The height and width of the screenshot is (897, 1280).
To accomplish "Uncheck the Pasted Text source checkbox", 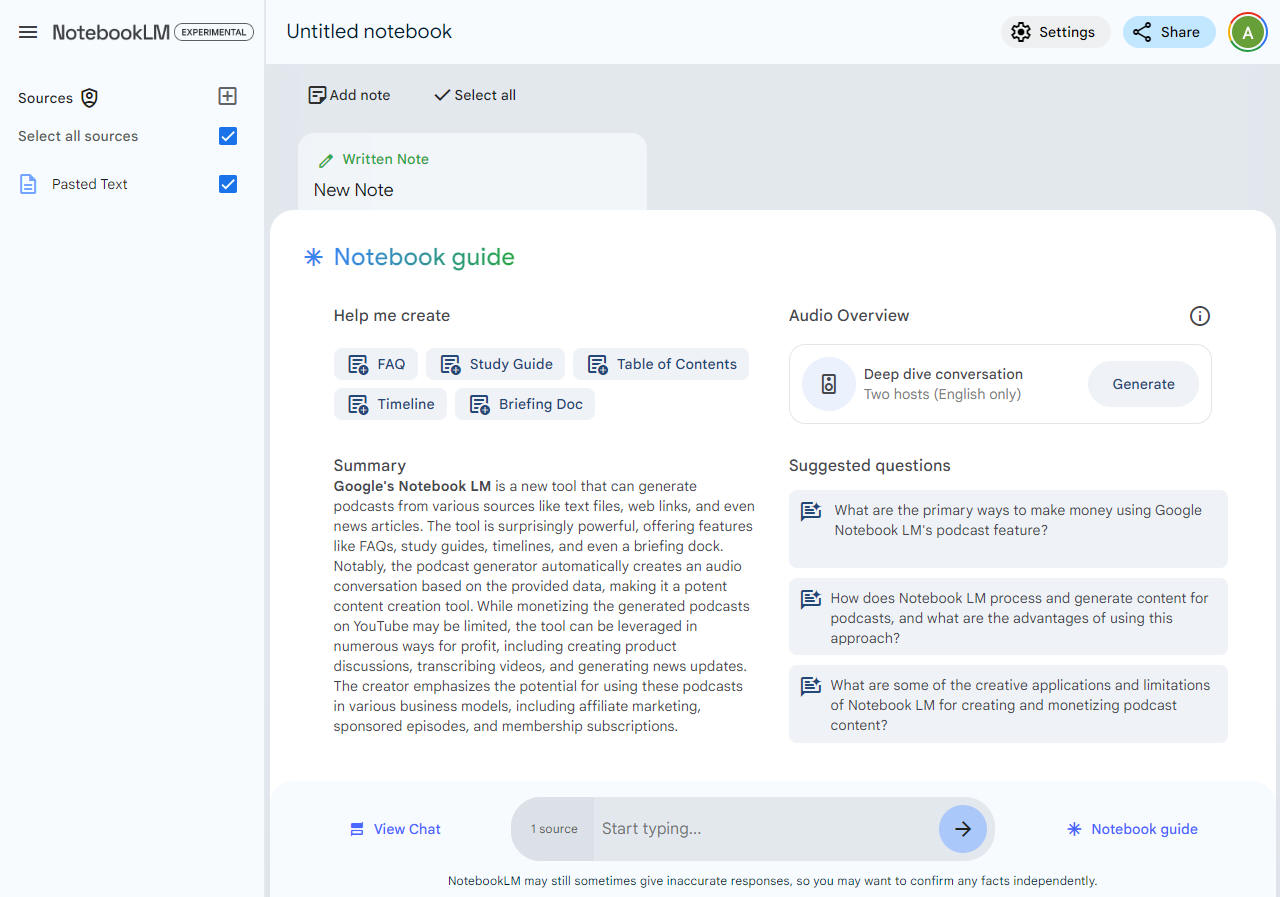I will [228, 184].
